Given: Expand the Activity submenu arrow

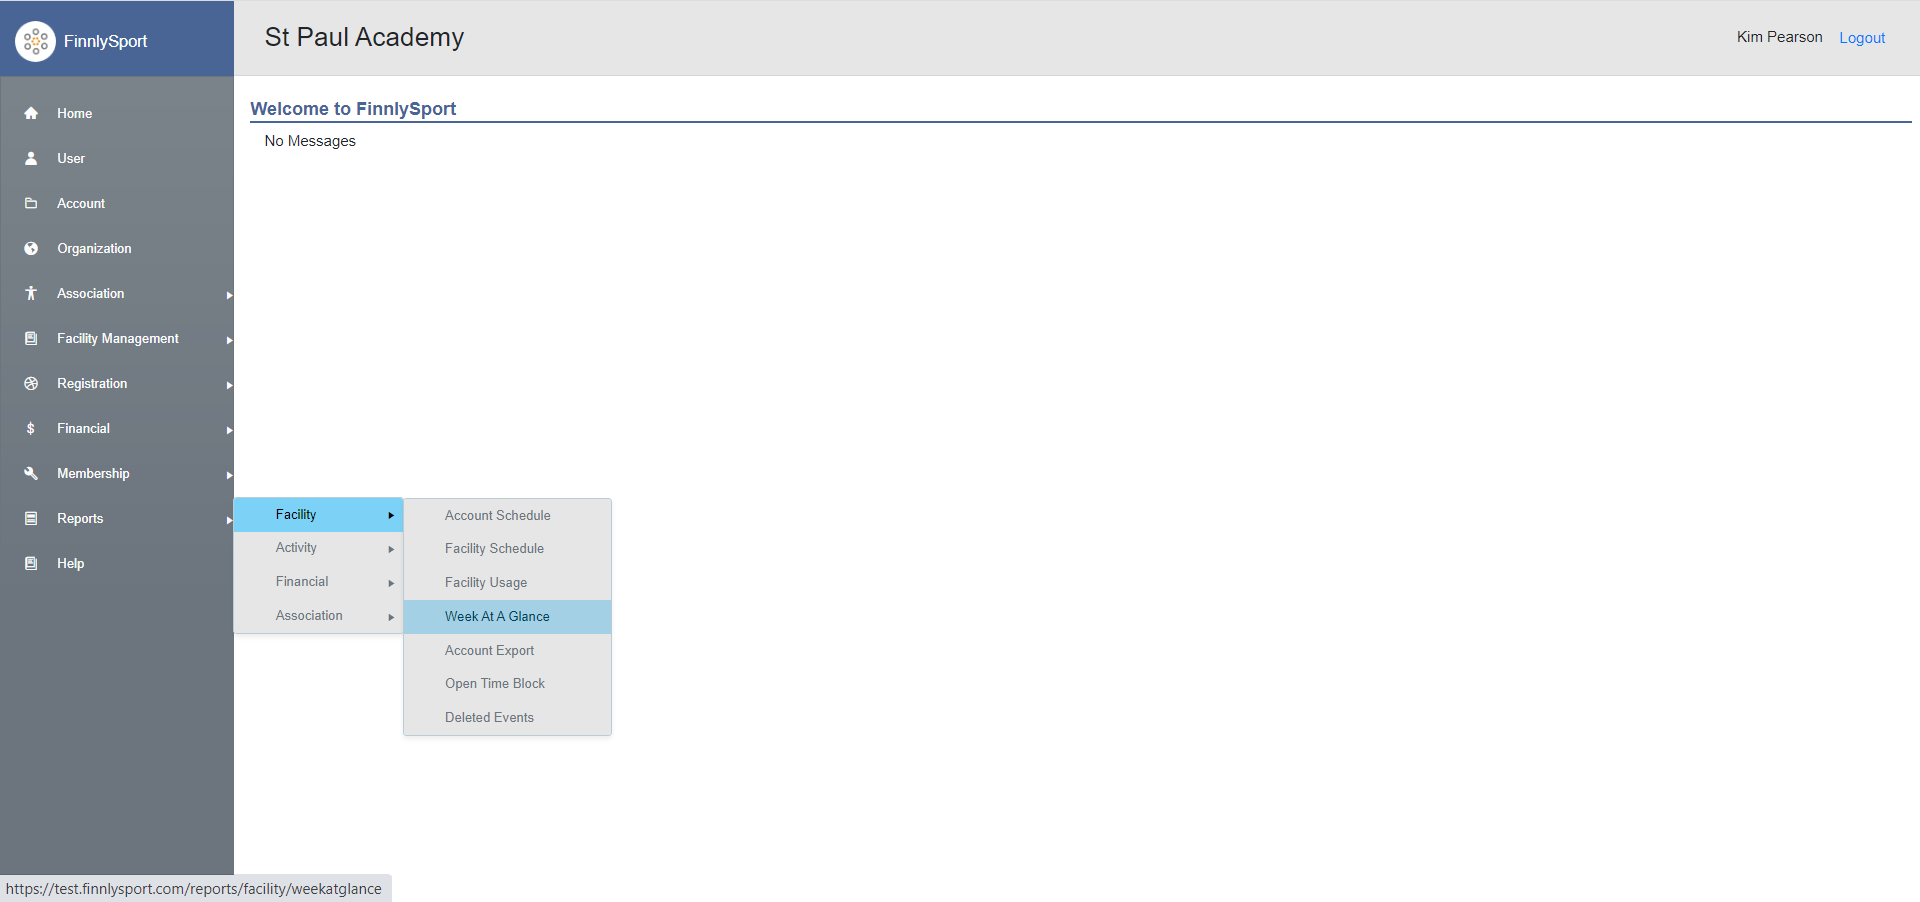Looking at the screenshot, I should (x=391, y=549).
